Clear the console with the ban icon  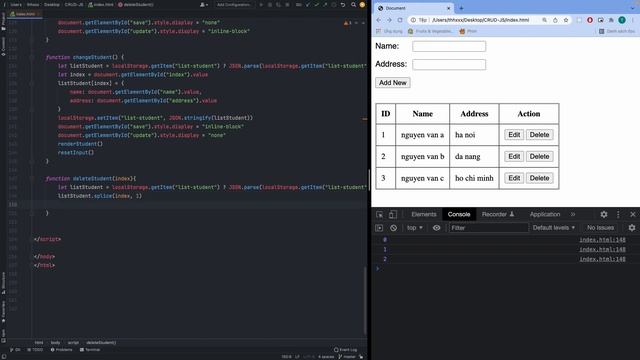[393, 228]
